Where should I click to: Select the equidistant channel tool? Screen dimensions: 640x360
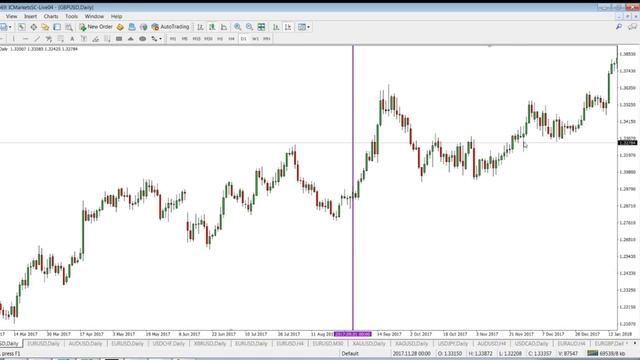pos(49,39)
